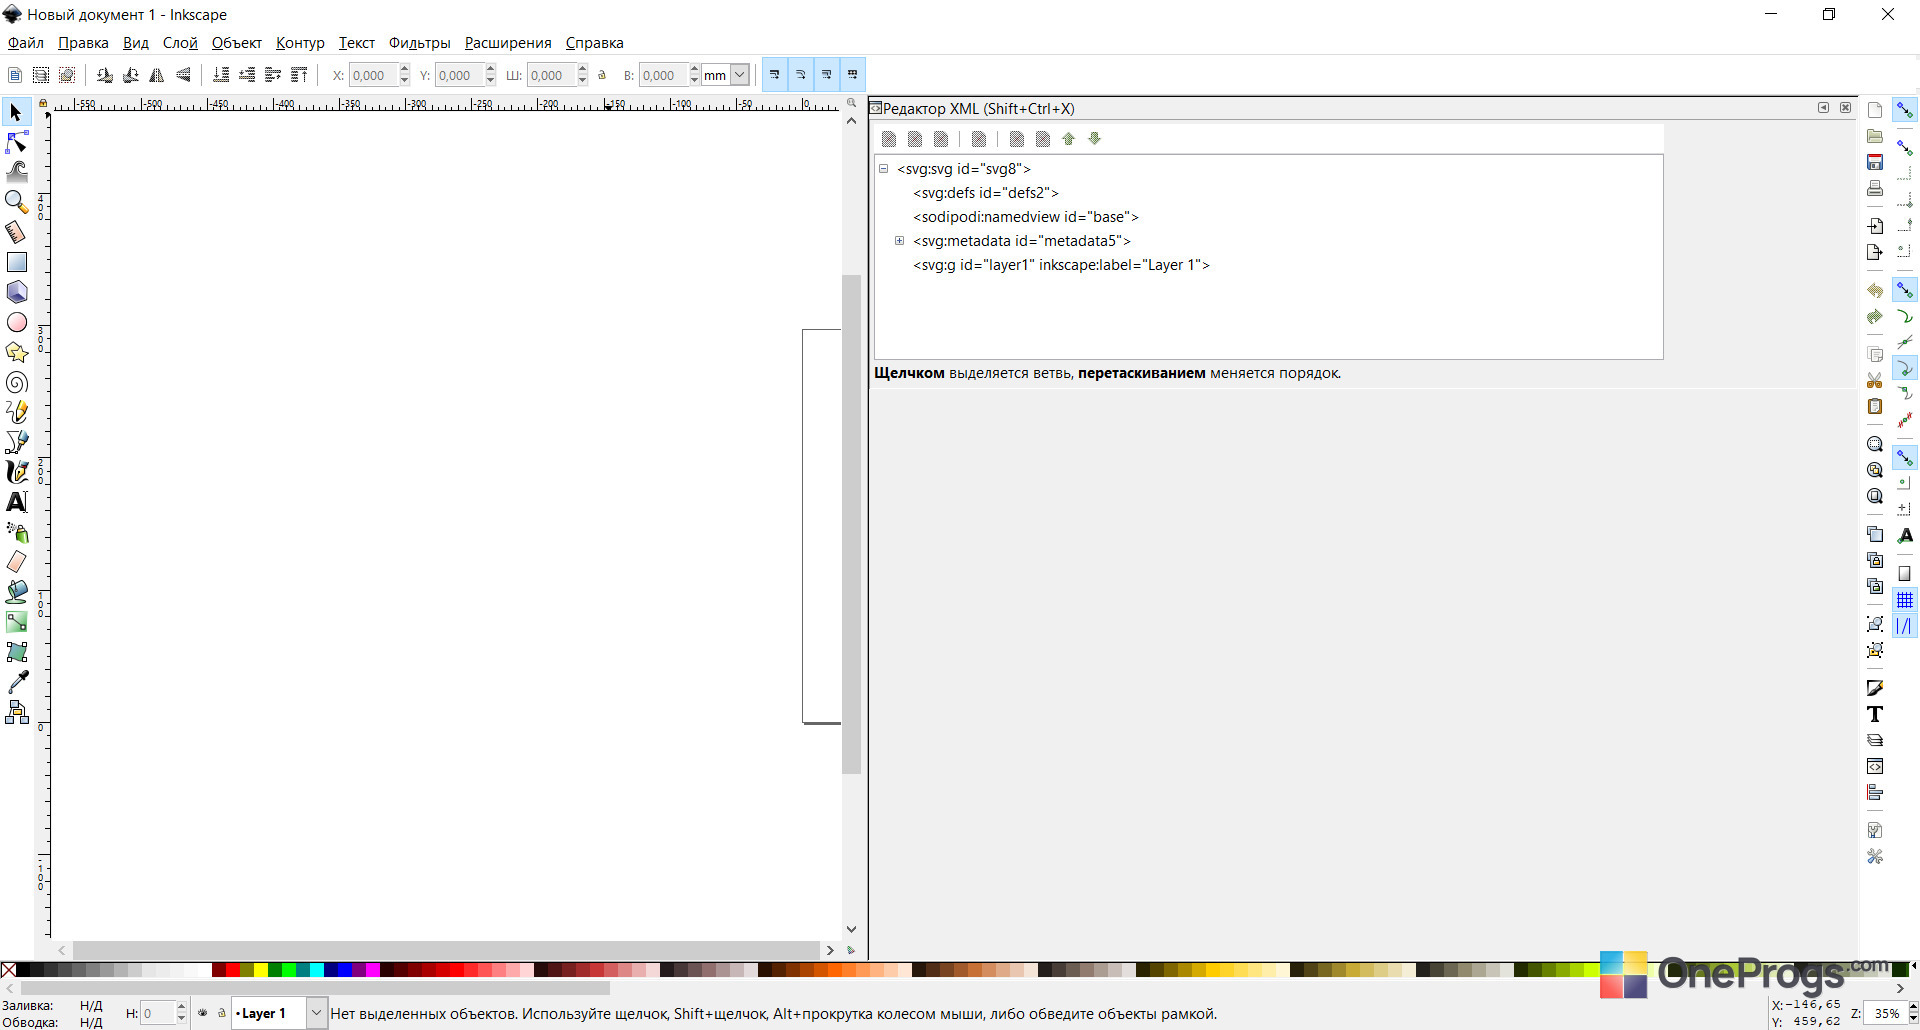This screenshot has width=1920, height=1030.
Task: Activate the Eraser tool
Action: [x=17, y=562]
